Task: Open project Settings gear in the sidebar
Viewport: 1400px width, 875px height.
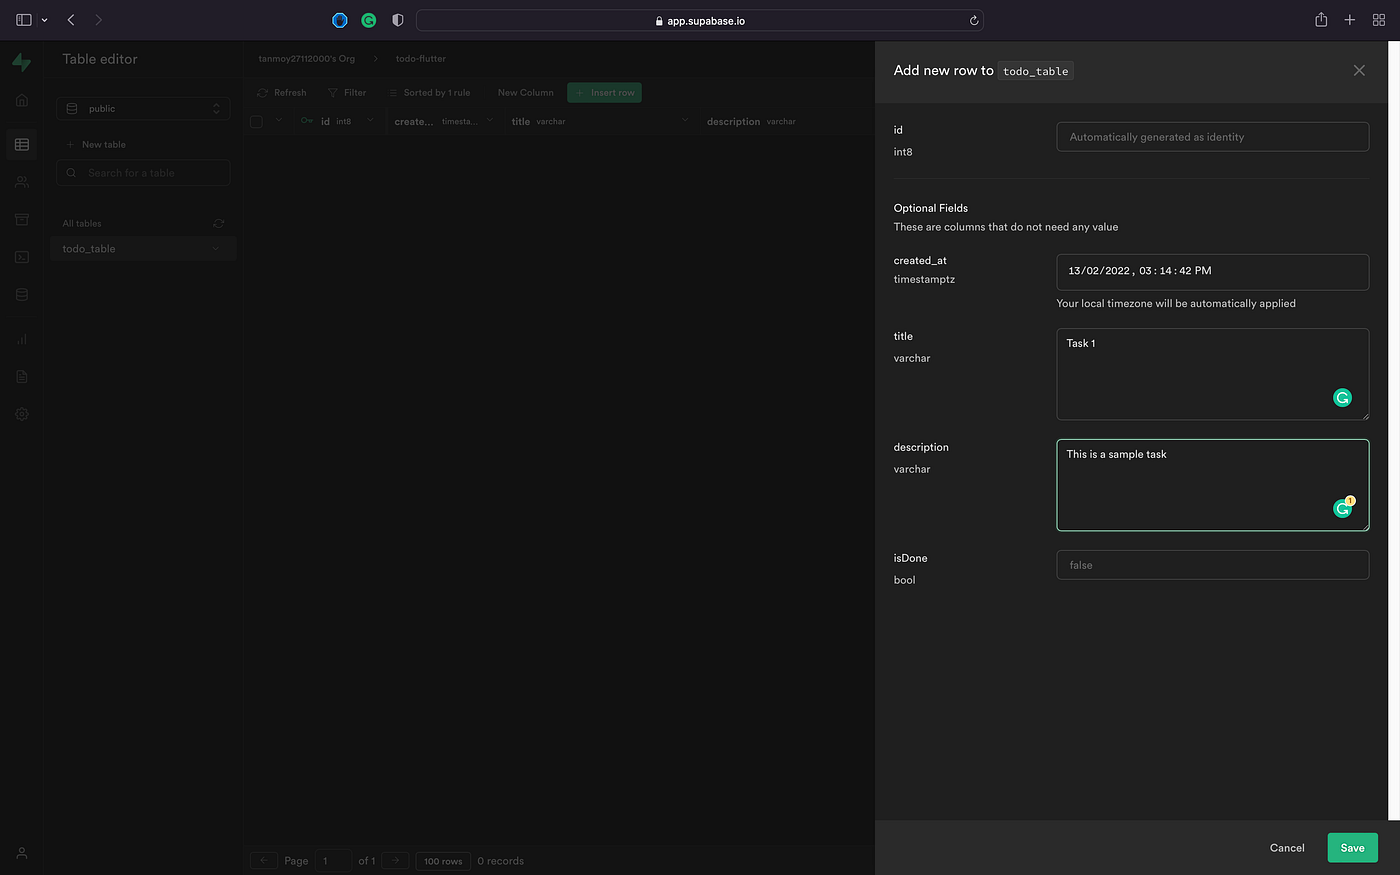Action: [x=21, y=413]
